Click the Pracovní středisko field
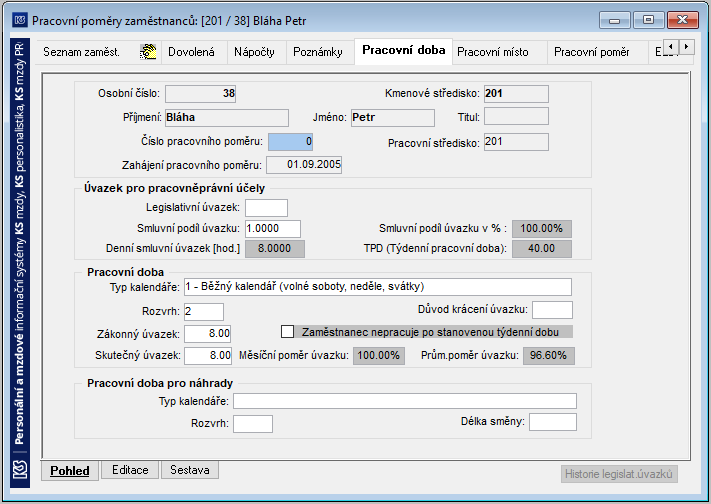 [x=516, y=142]
